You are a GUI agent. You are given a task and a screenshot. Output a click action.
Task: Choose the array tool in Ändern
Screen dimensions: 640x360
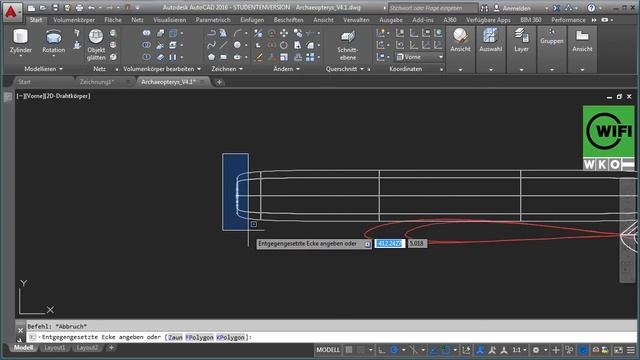point(310,57)
